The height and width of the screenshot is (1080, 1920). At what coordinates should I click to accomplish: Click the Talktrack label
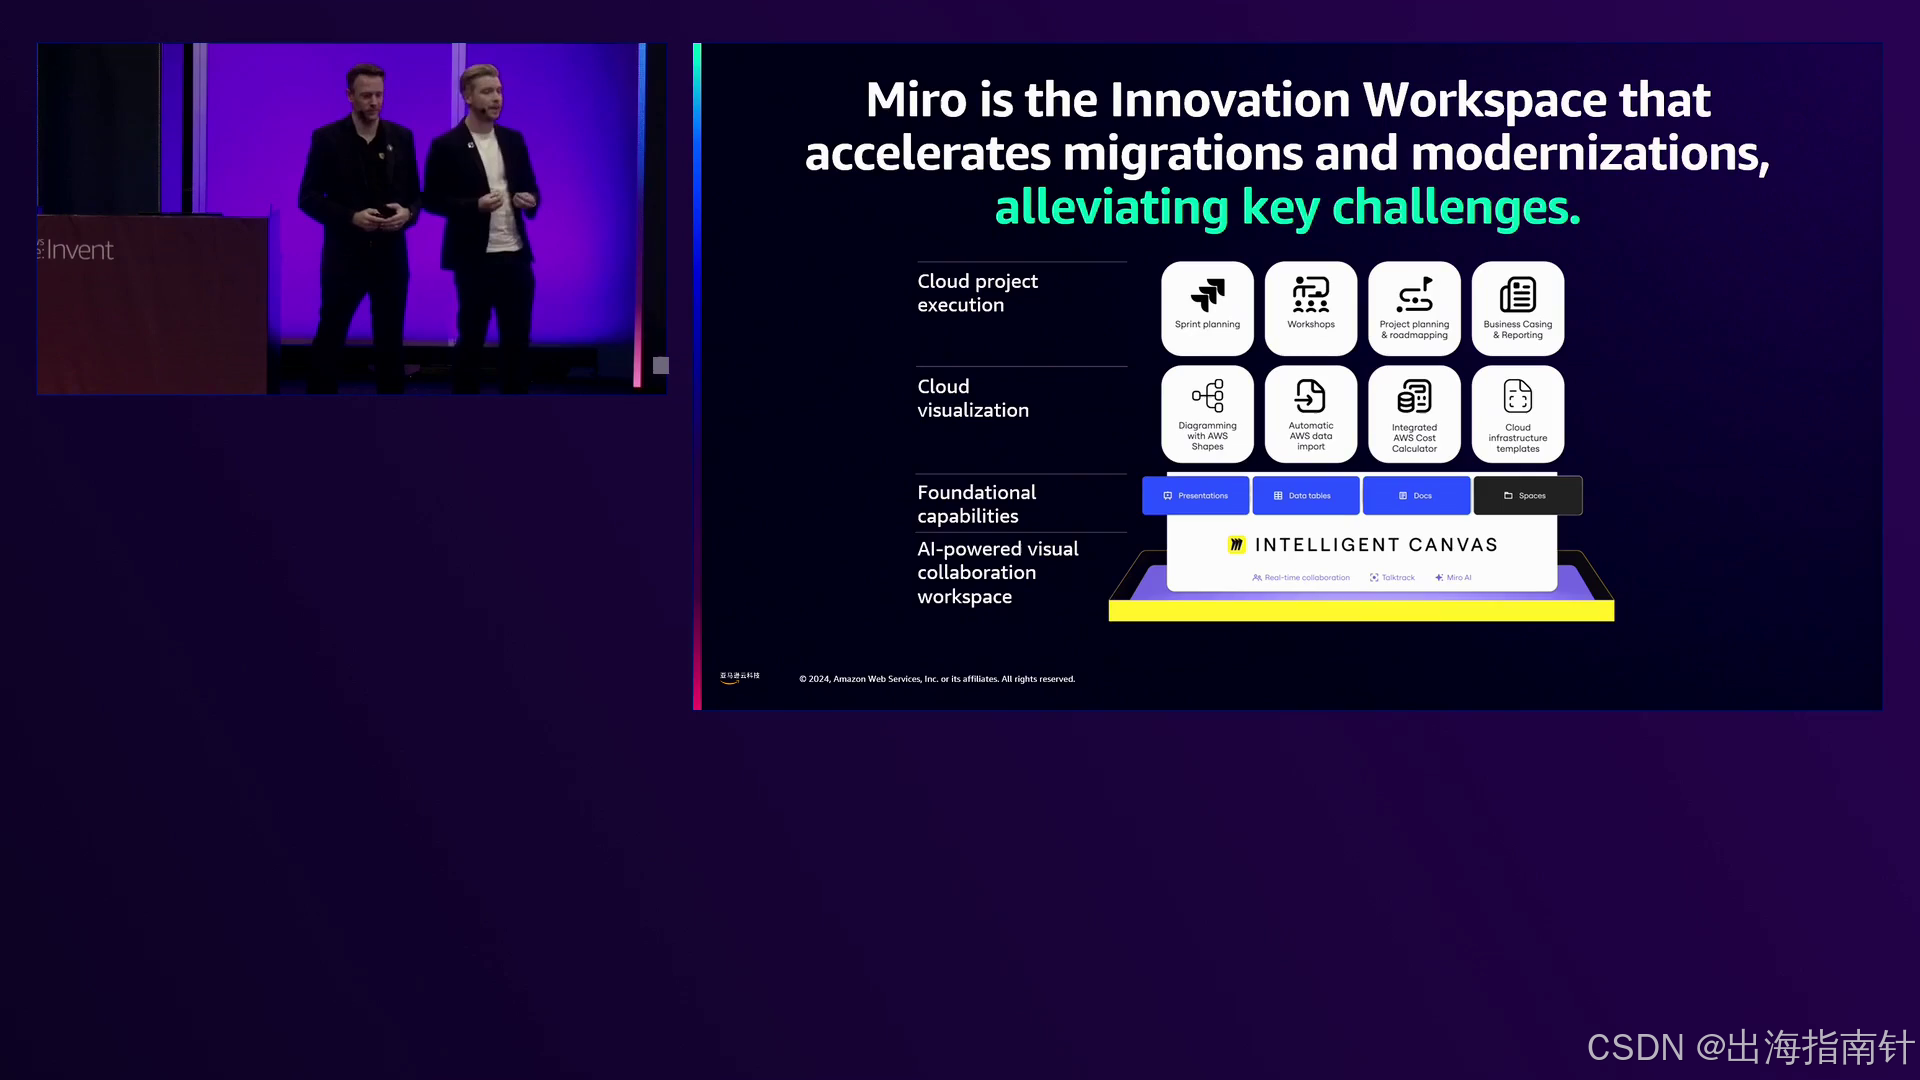click(x=1393, y=578)
